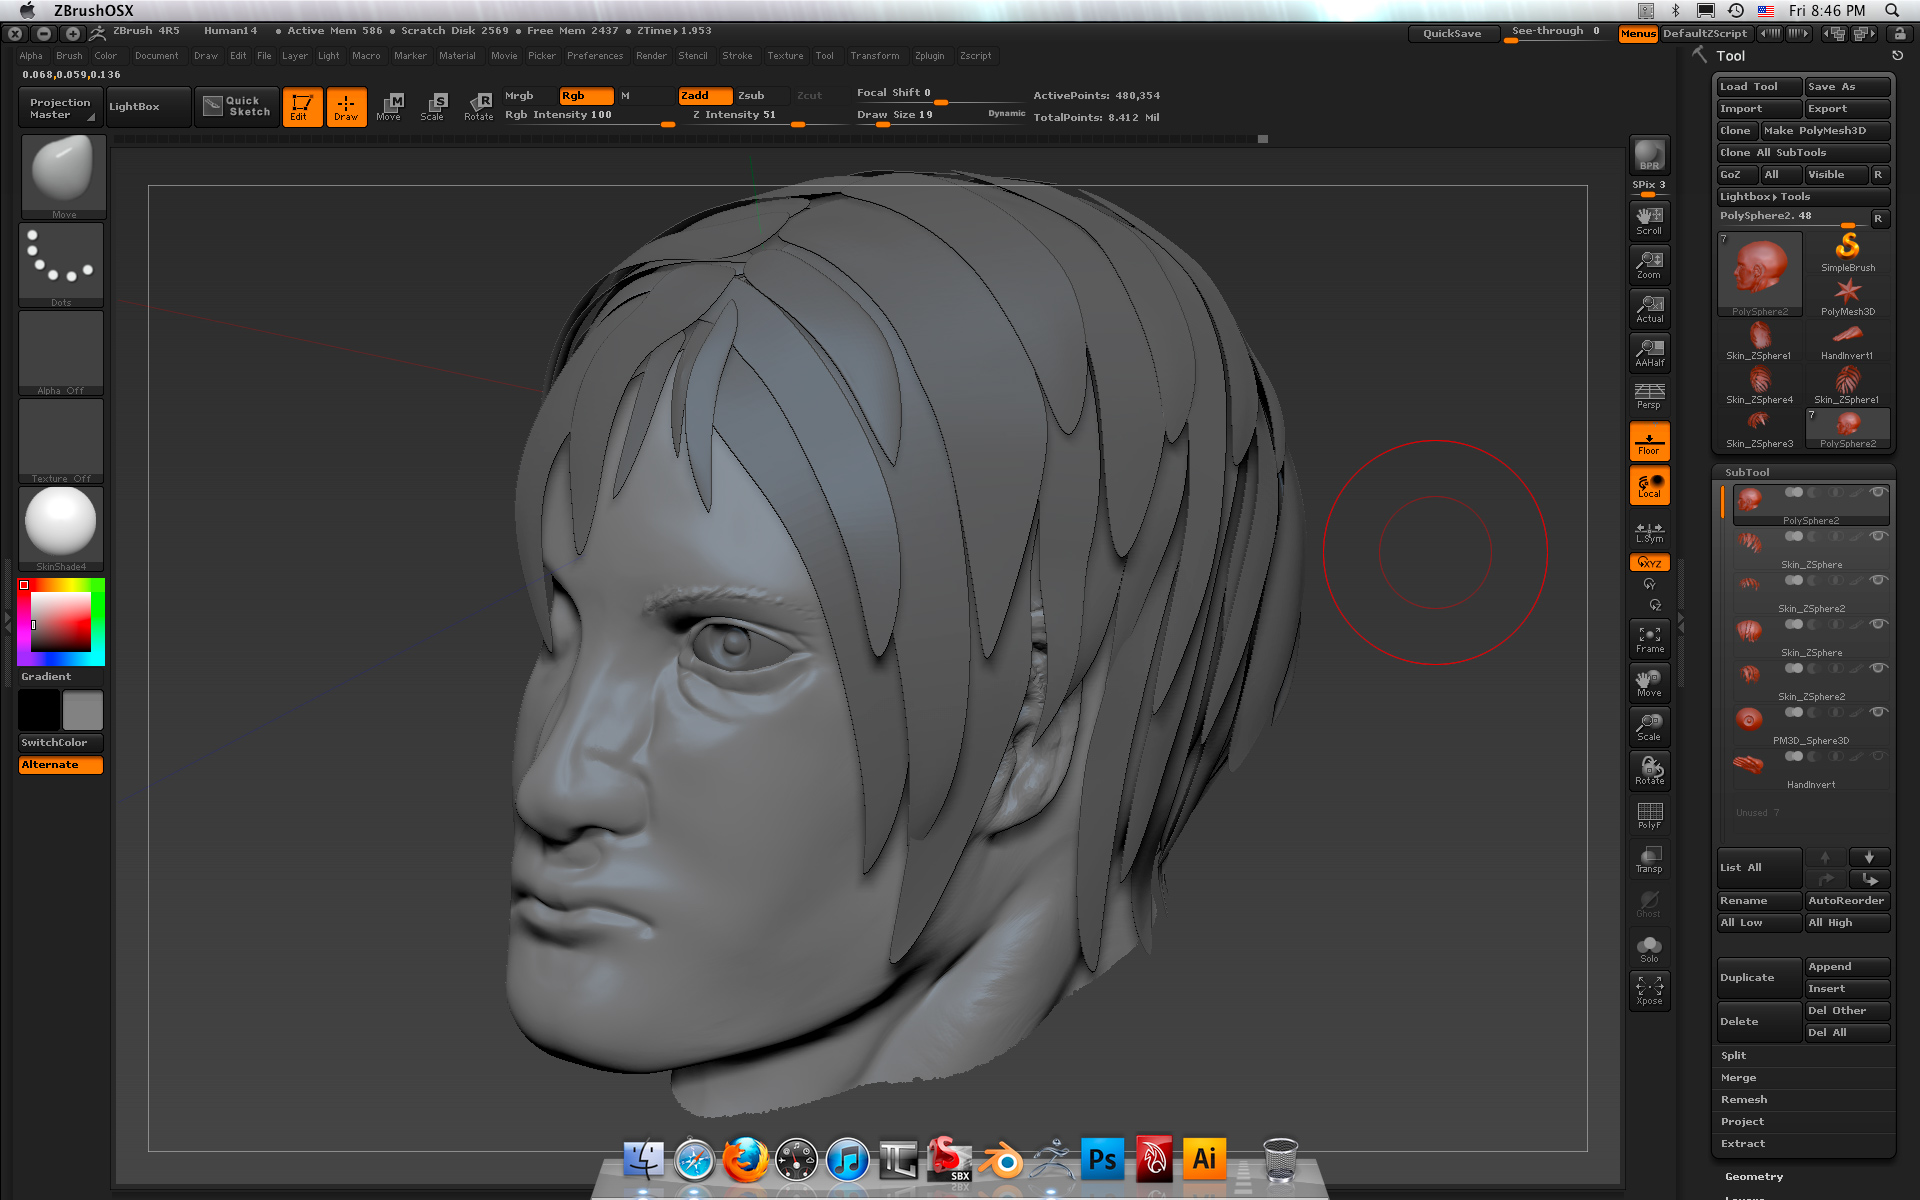The height and width of the screenshot is (1200, 1920).
Task: Open the Move brush thumbnail picker
Action: click(x=63, y=176)
